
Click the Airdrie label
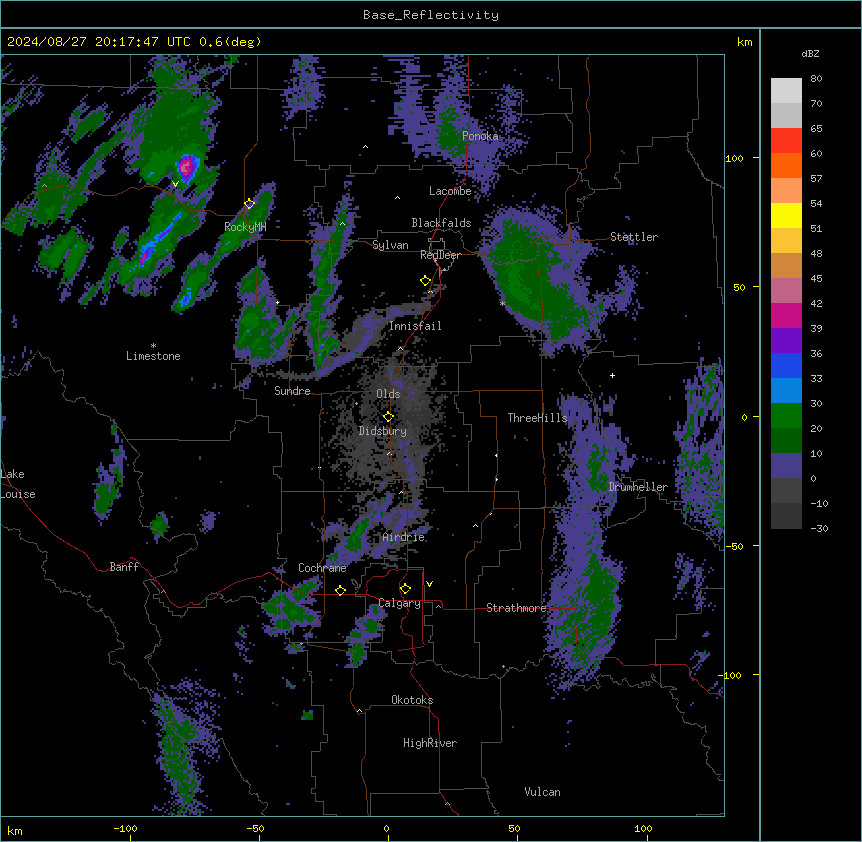(x=404, y=537)
